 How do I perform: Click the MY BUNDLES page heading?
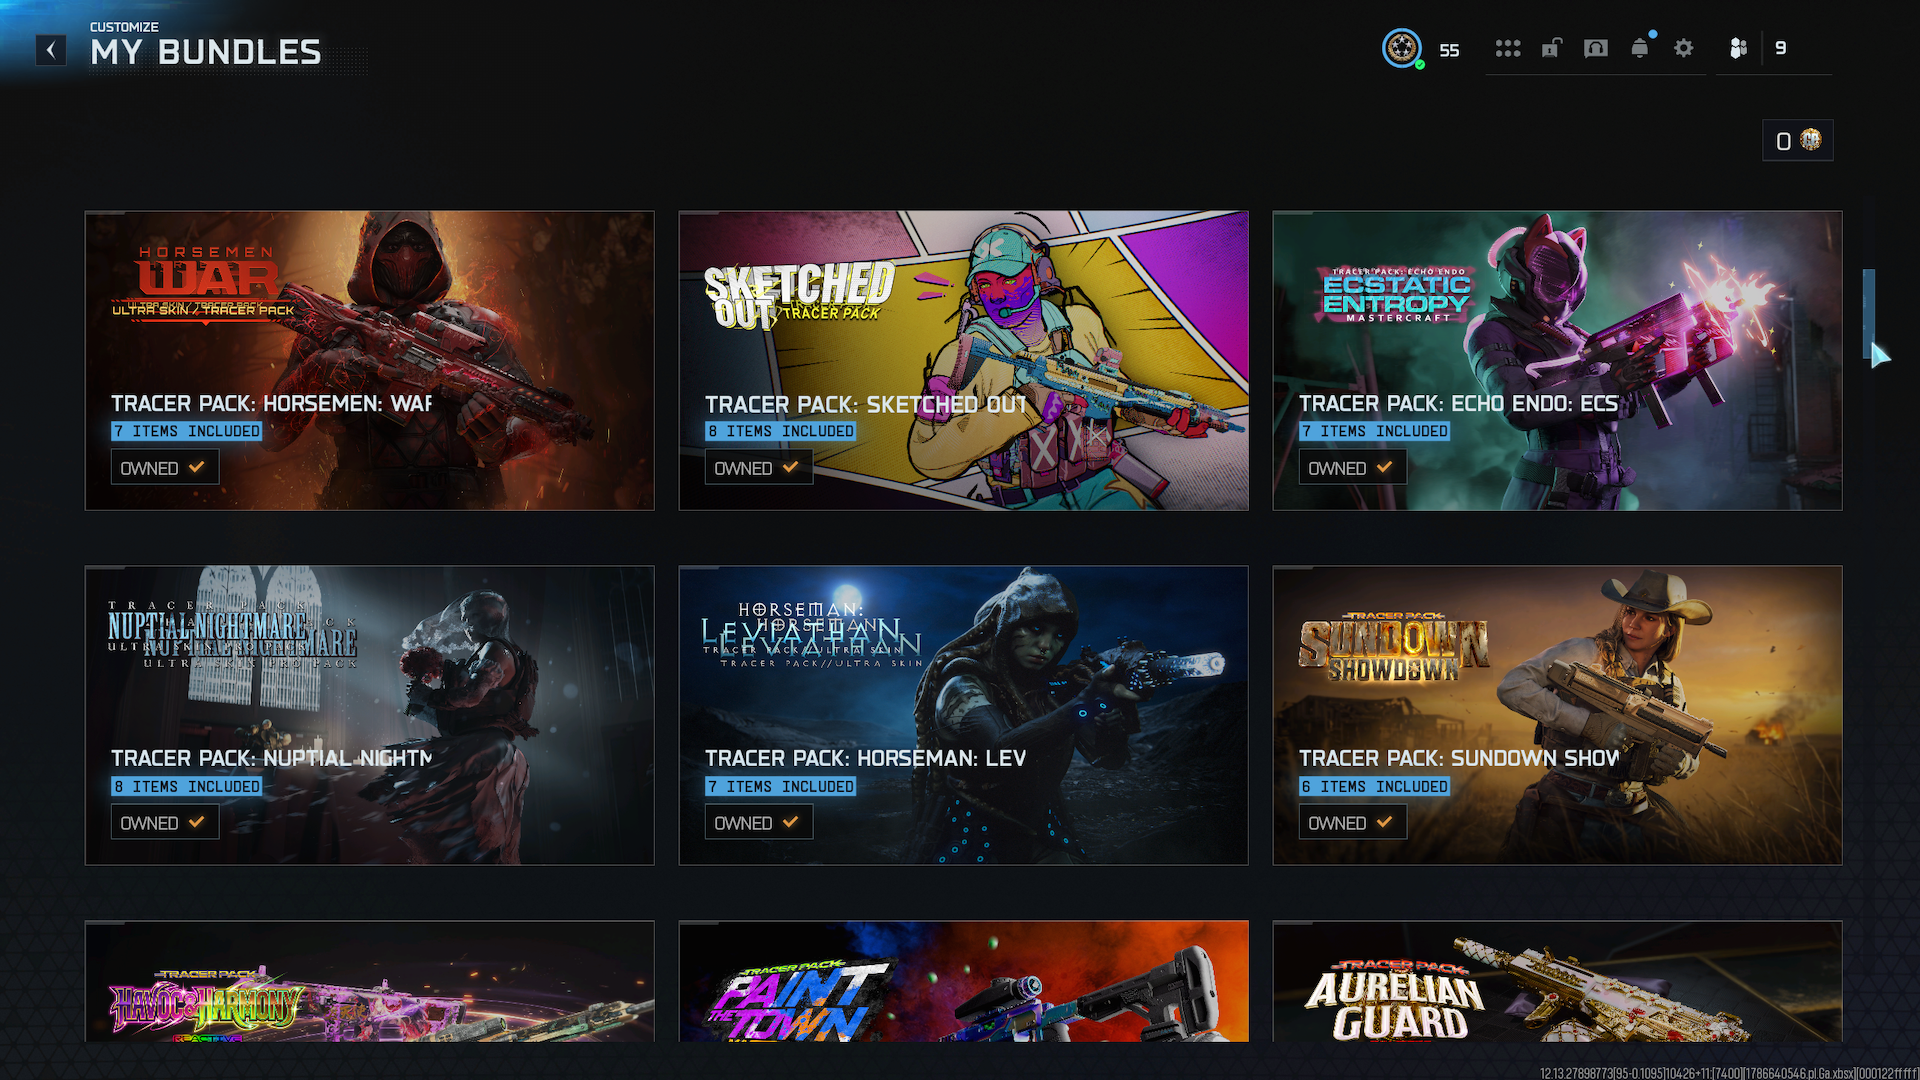coord(206,52)
